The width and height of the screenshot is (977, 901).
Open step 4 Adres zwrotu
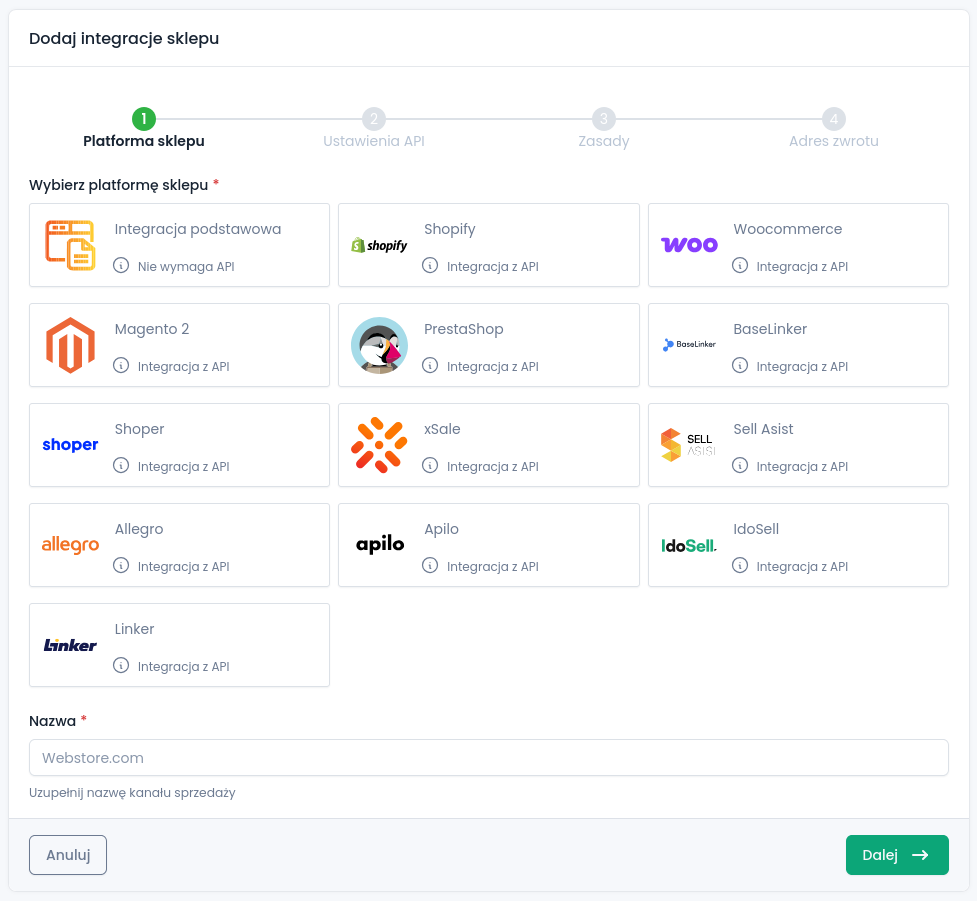(833, 120)
